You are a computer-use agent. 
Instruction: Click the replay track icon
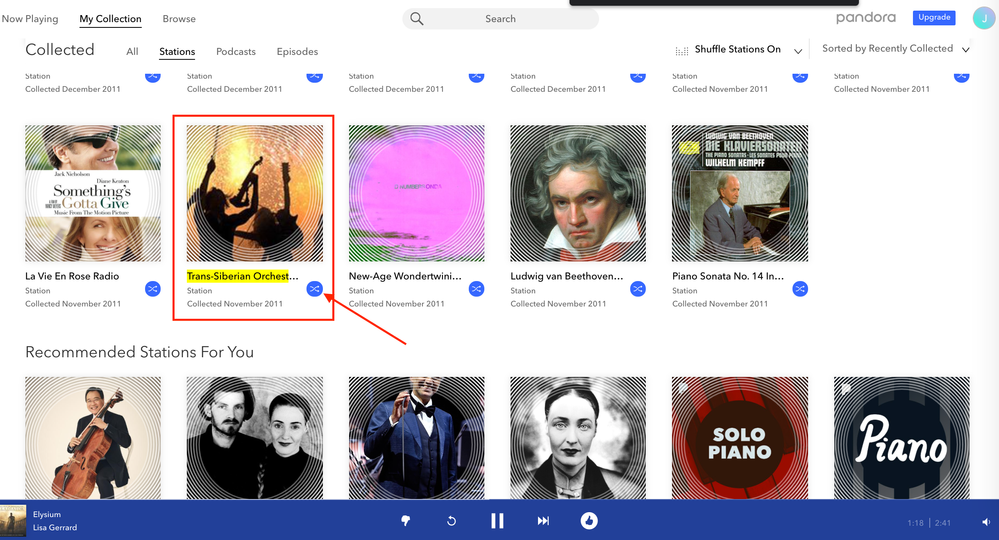[x=451, y=521]
